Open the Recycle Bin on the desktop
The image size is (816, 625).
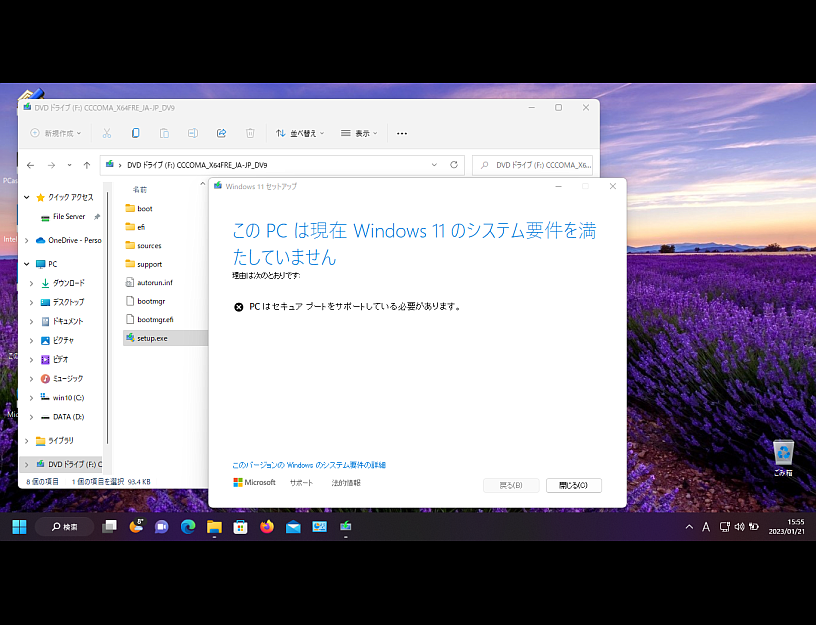(x=783, y=458)
